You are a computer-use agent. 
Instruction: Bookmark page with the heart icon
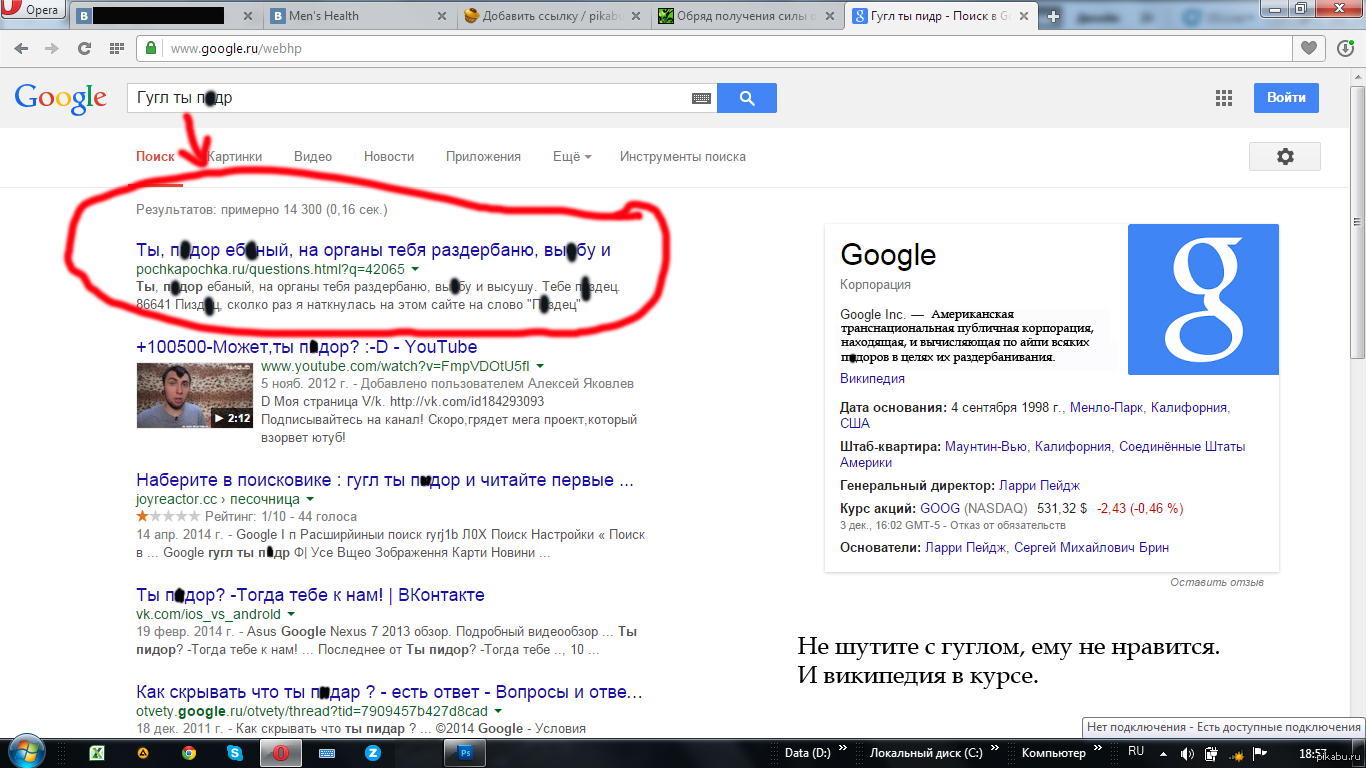coord(1307,48)
